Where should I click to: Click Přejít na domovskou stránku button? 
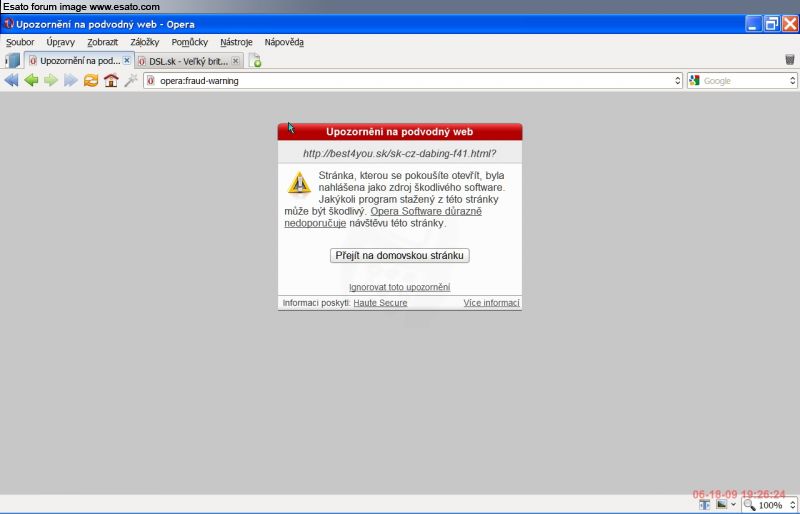(399, 255)
